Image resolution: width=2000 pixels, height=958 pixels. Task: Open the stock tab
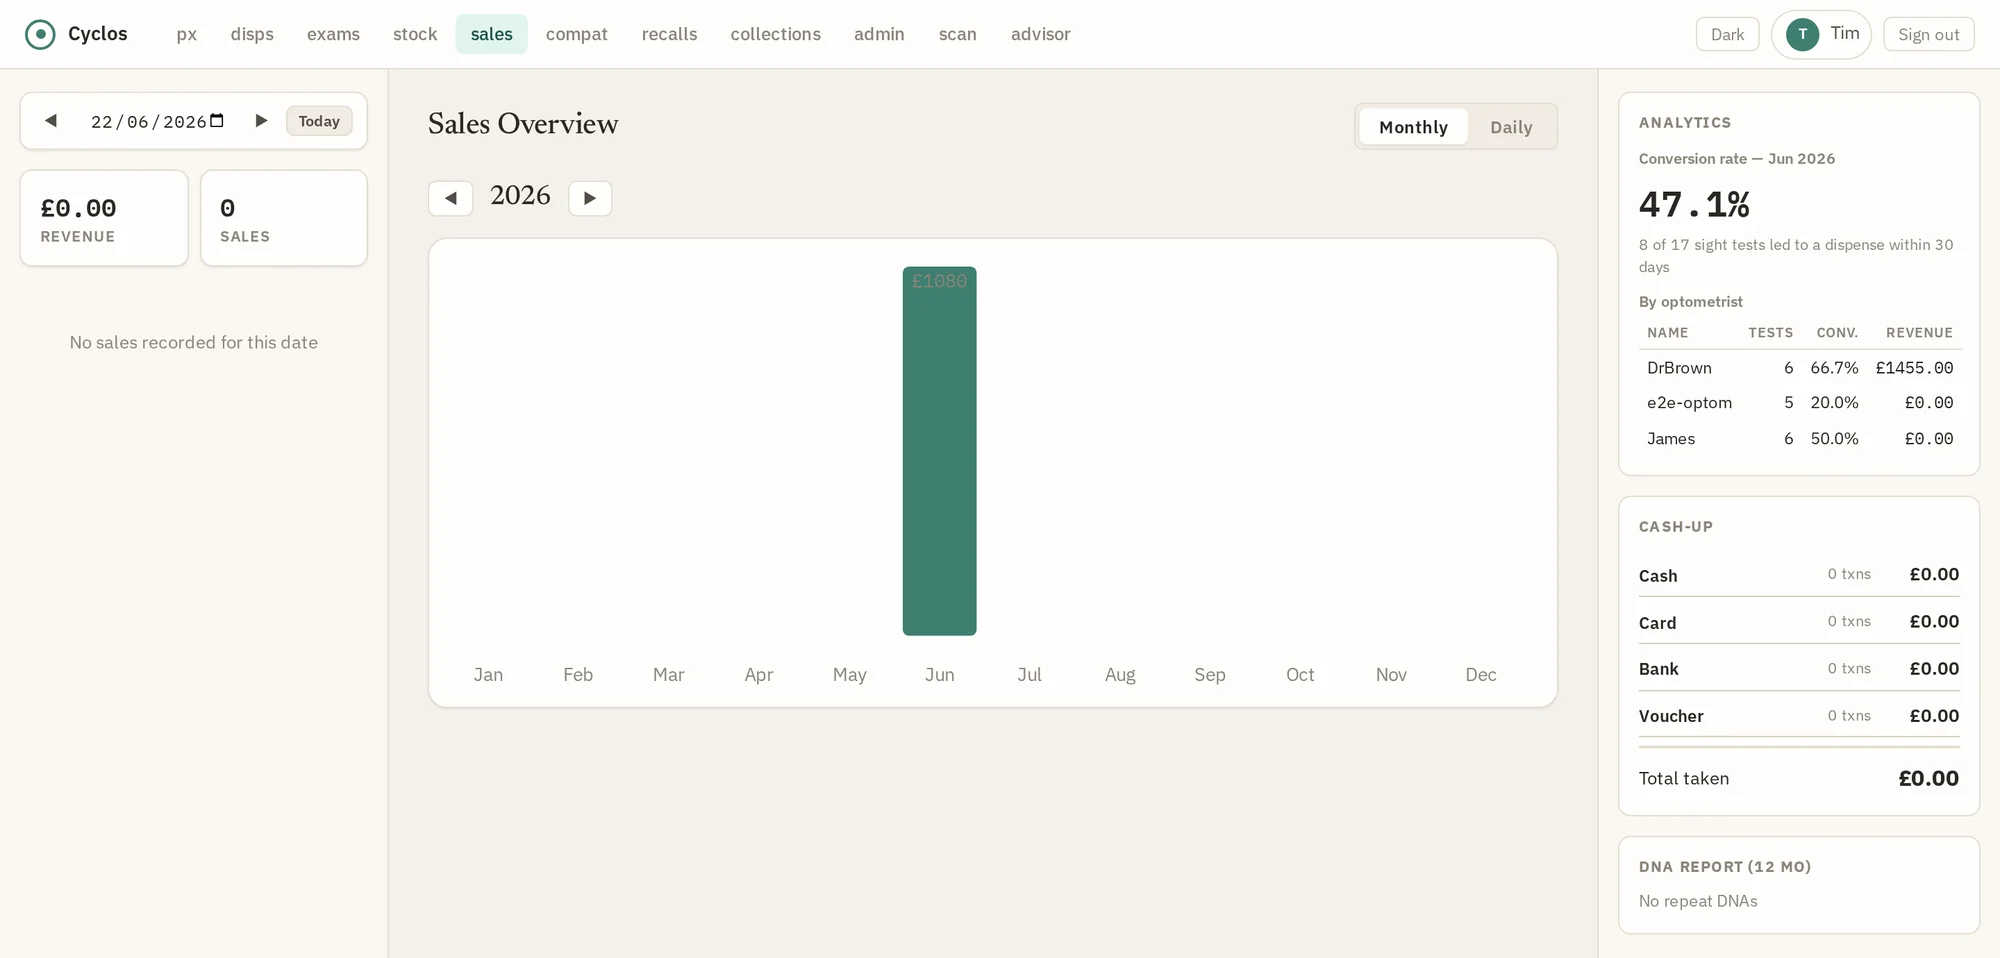click(x=415, y=34)
